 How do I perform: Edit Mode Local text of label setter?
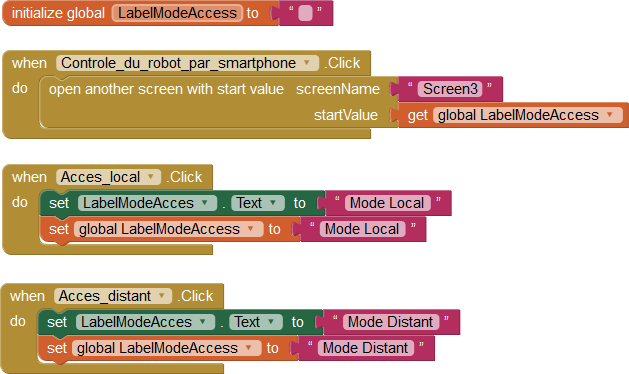point(387,203)
